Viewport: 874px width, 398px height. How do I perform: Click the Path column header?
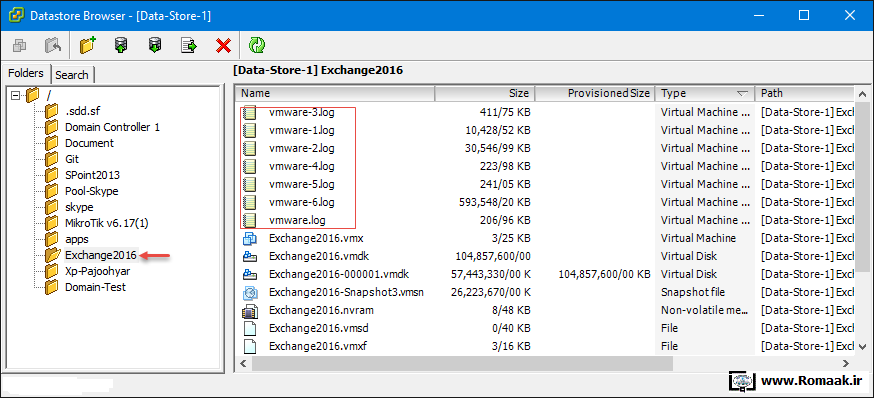coord(804,93)
